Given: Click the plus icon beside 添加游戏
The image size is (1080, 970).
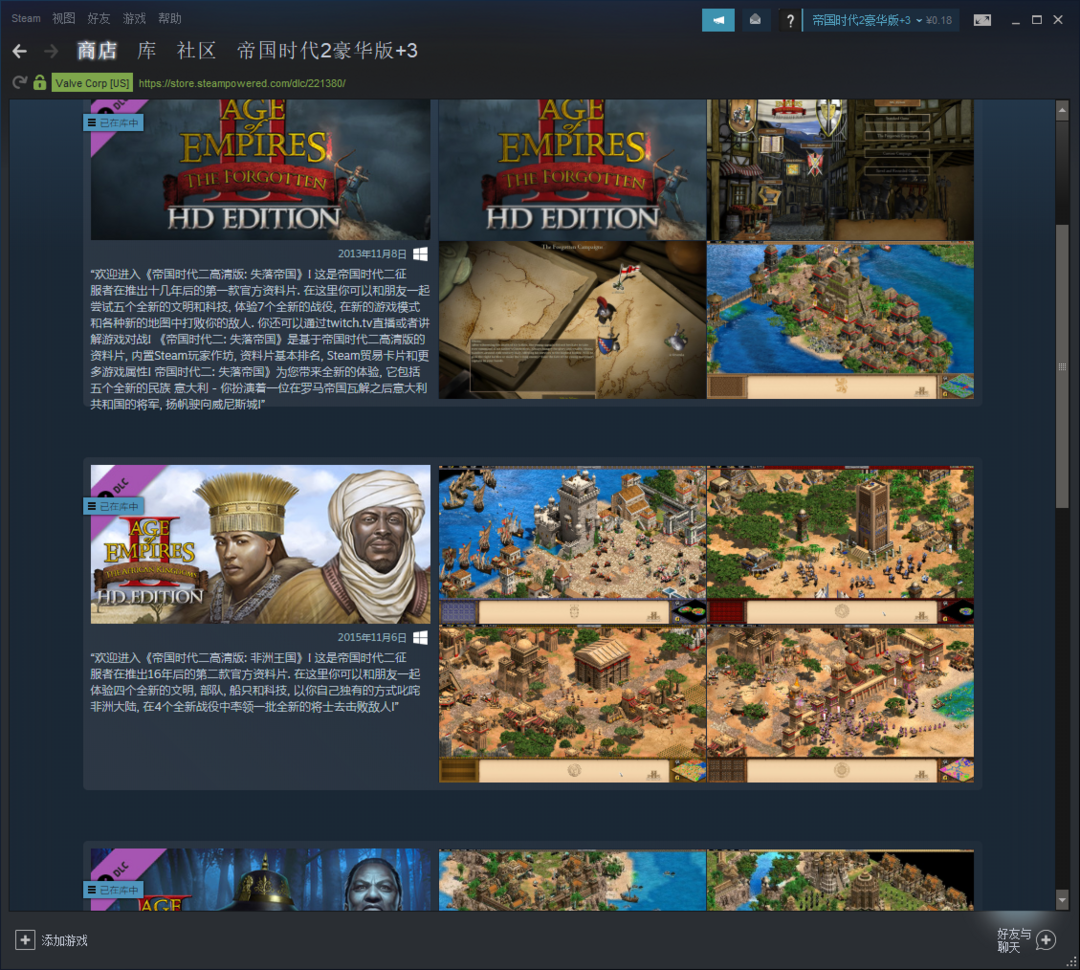Looking at the screenshot, I should click(25, 940).
